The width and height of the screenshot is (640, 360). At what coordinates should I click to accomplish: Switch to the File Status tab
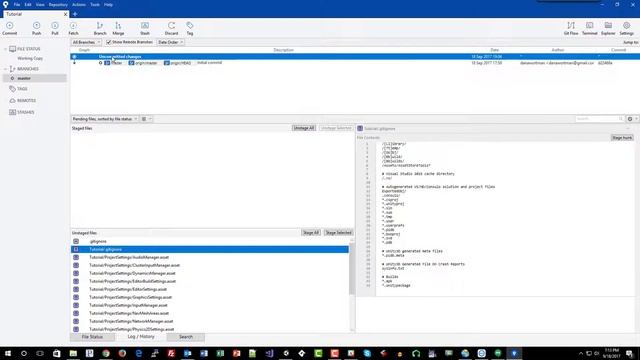pyautogui.click(x=92, y=337)
